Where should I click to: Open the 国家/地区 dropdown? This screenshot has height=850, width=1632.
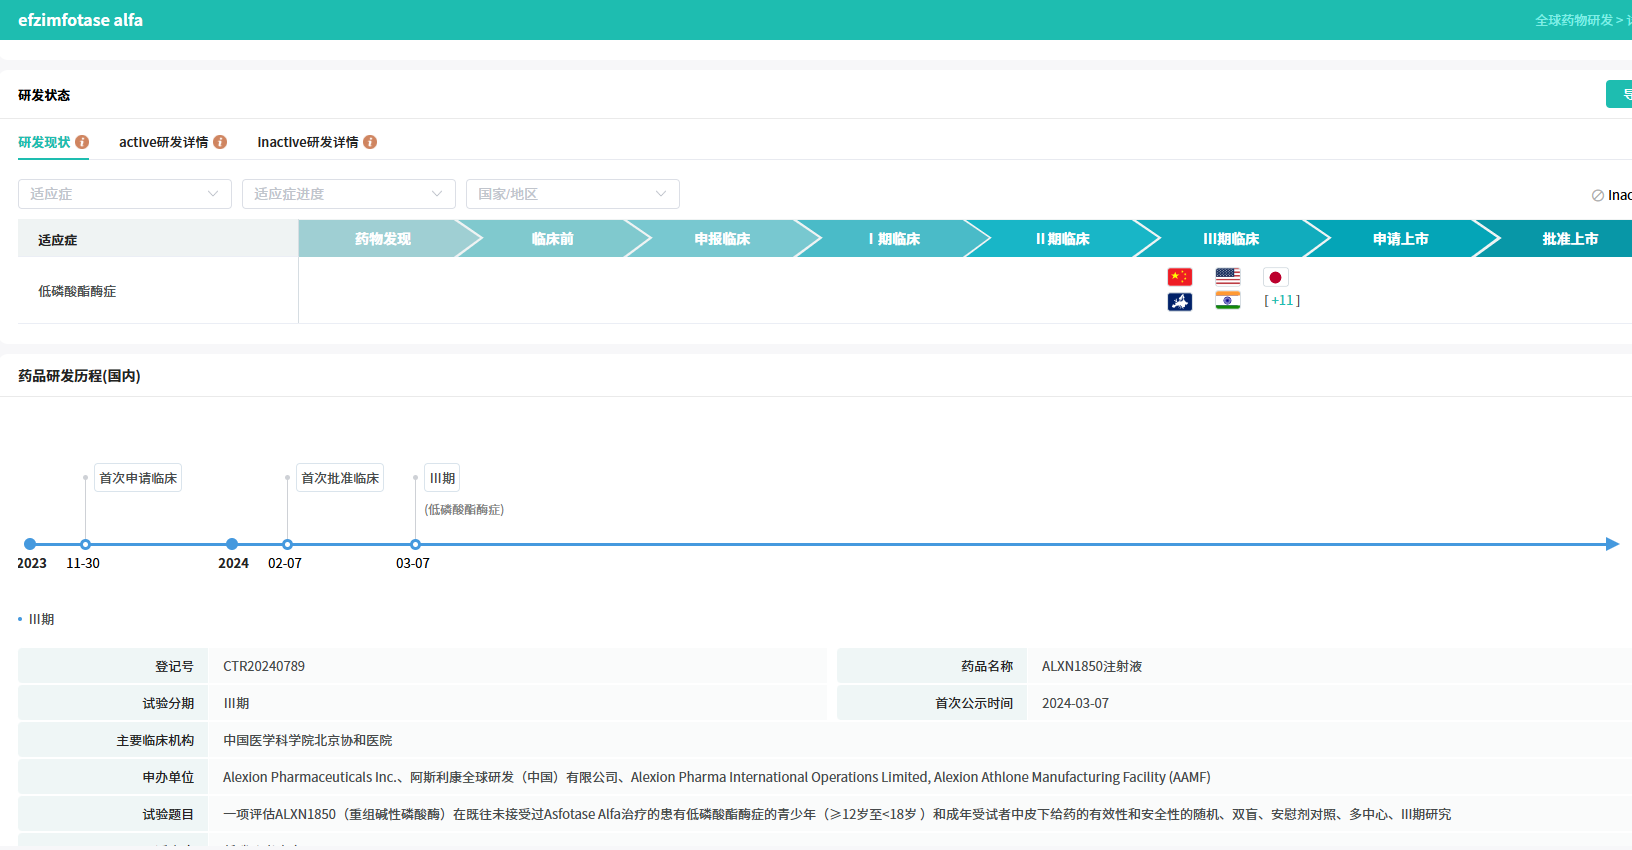click(x=572, y=194)
